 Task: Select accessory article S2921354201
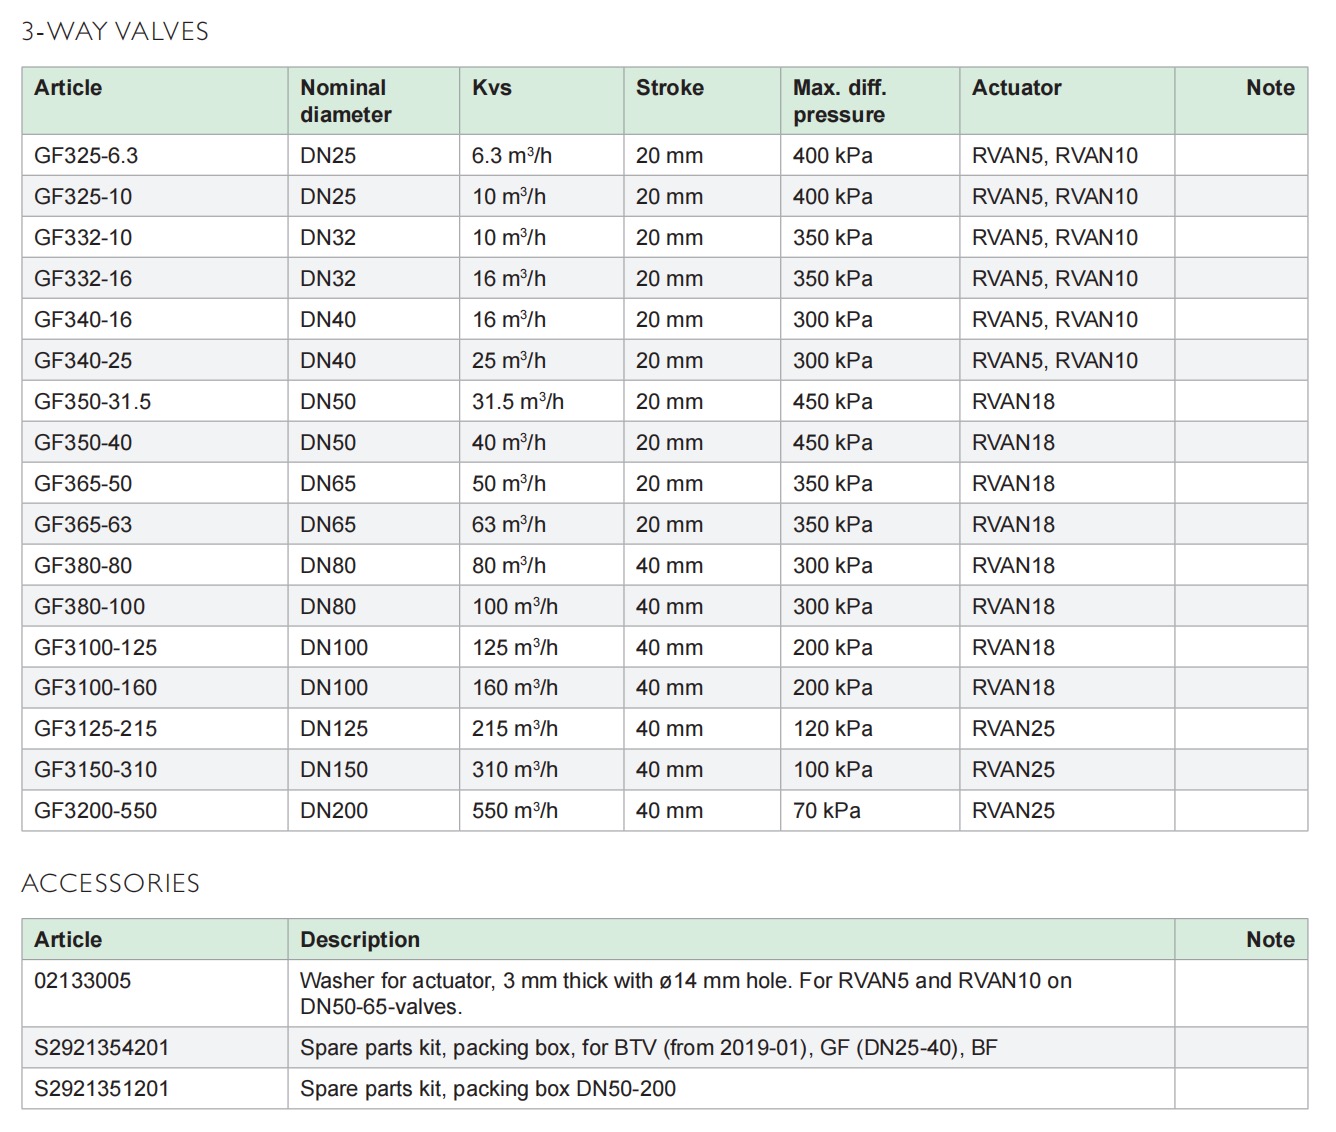pos(101,1048)
